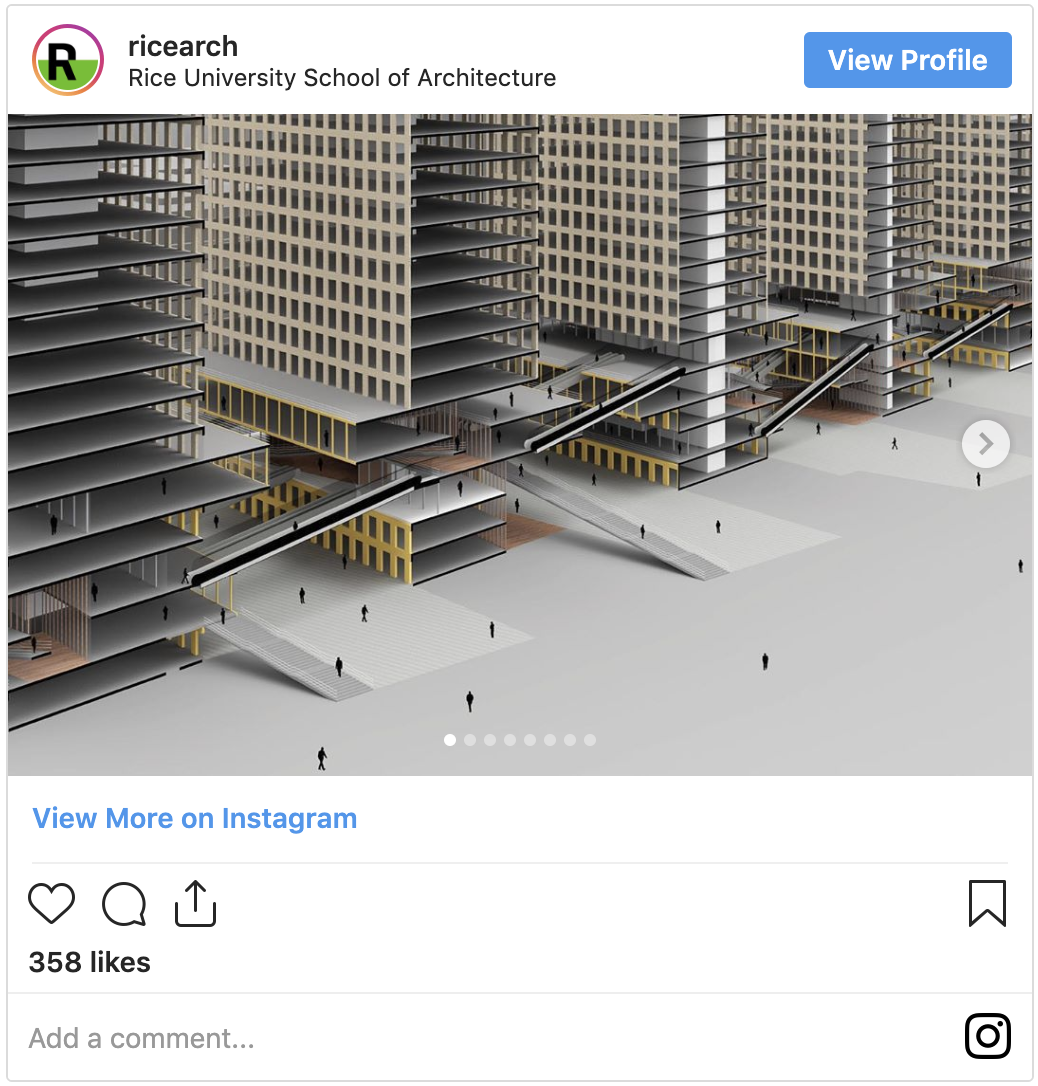Jump to the fifth carousel dot

(530, 740)
